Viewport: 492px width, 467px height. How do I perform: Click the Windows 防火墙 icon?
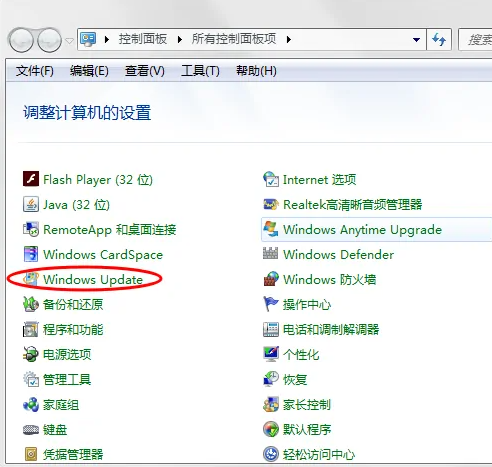tap(271, 279)
